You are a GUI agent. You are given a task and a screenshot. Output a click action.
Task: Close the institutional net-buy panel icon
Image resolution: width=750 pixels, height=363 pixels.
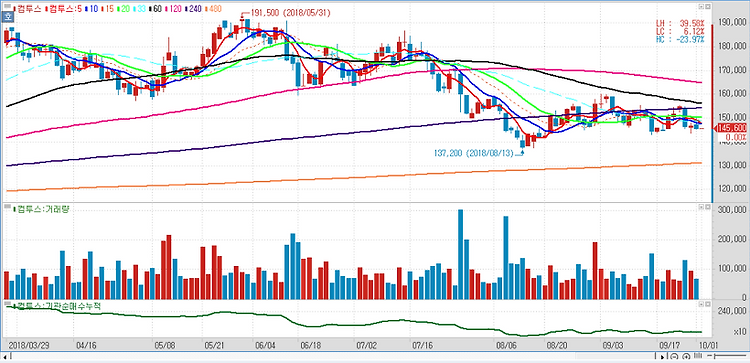pos(707,304)
